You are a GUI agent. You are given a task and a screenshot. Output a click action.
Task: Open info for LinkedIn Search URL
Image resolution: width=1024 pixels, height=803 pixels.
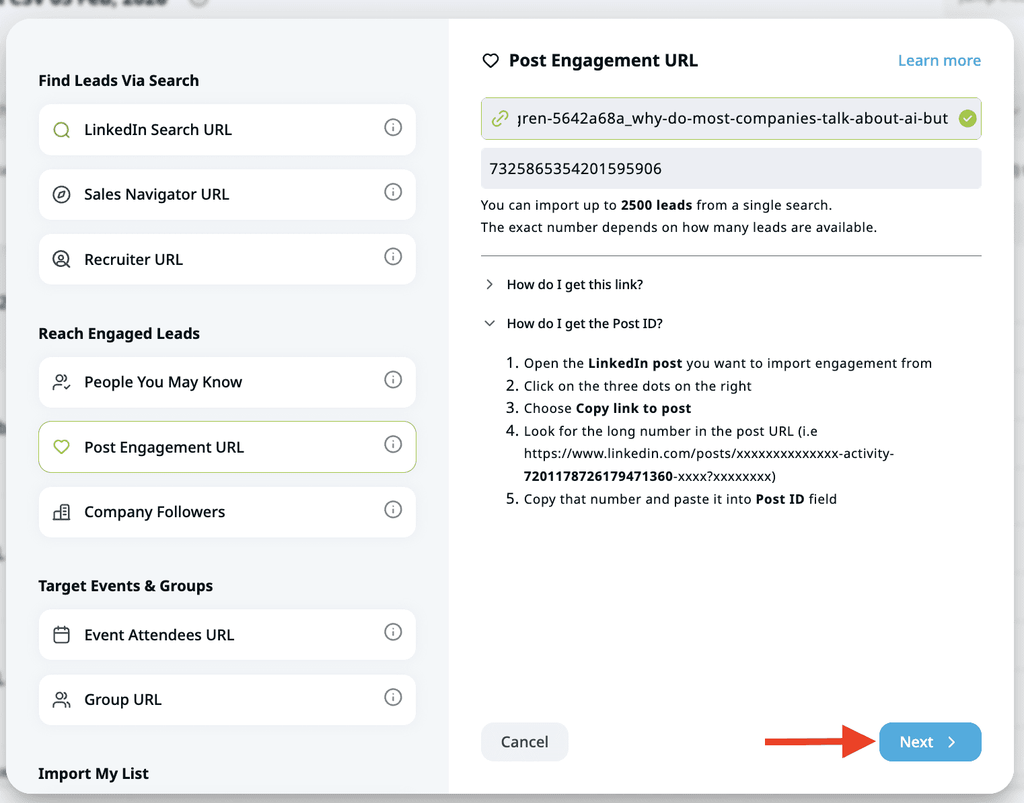point(392,127)
